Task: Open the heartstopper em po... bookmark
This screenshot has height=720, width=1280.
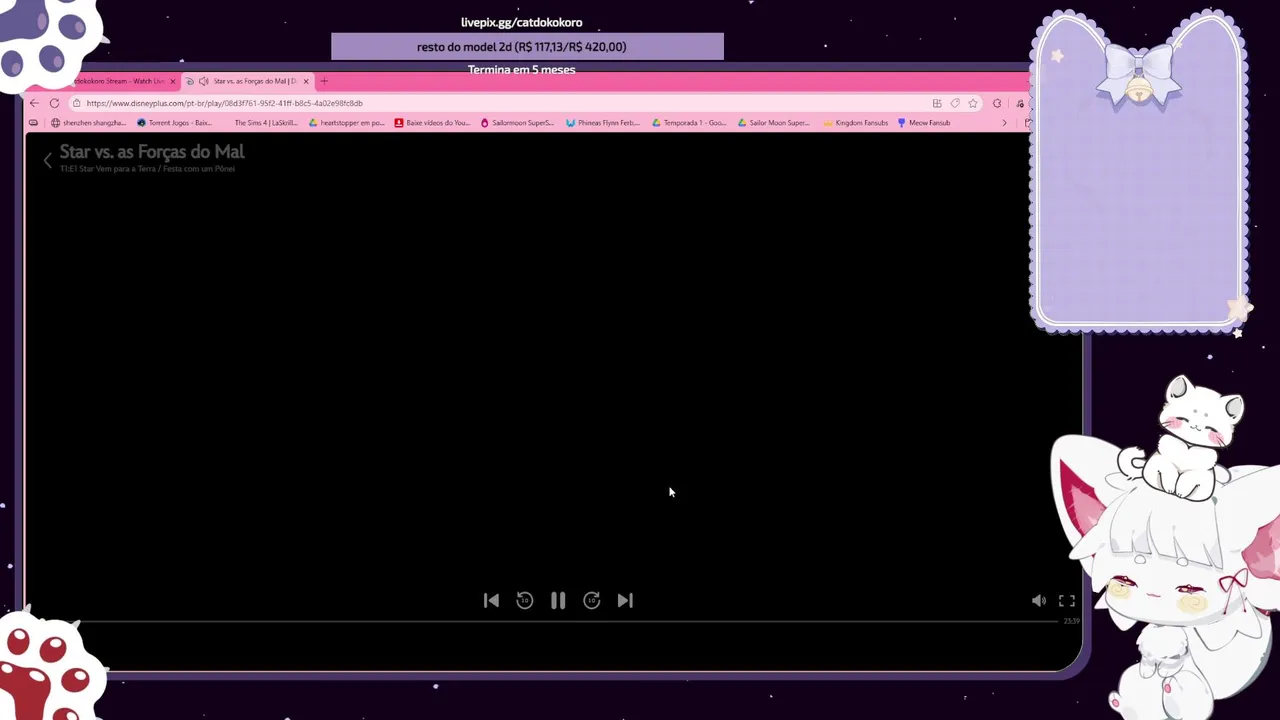Action: (346, 123)
